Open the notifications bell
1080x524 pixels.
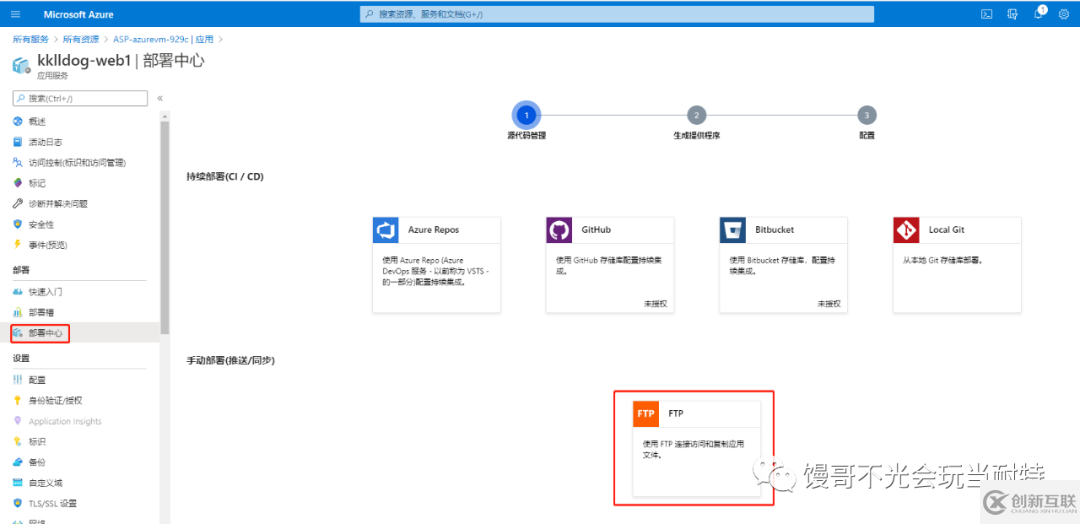(1038, 14)
